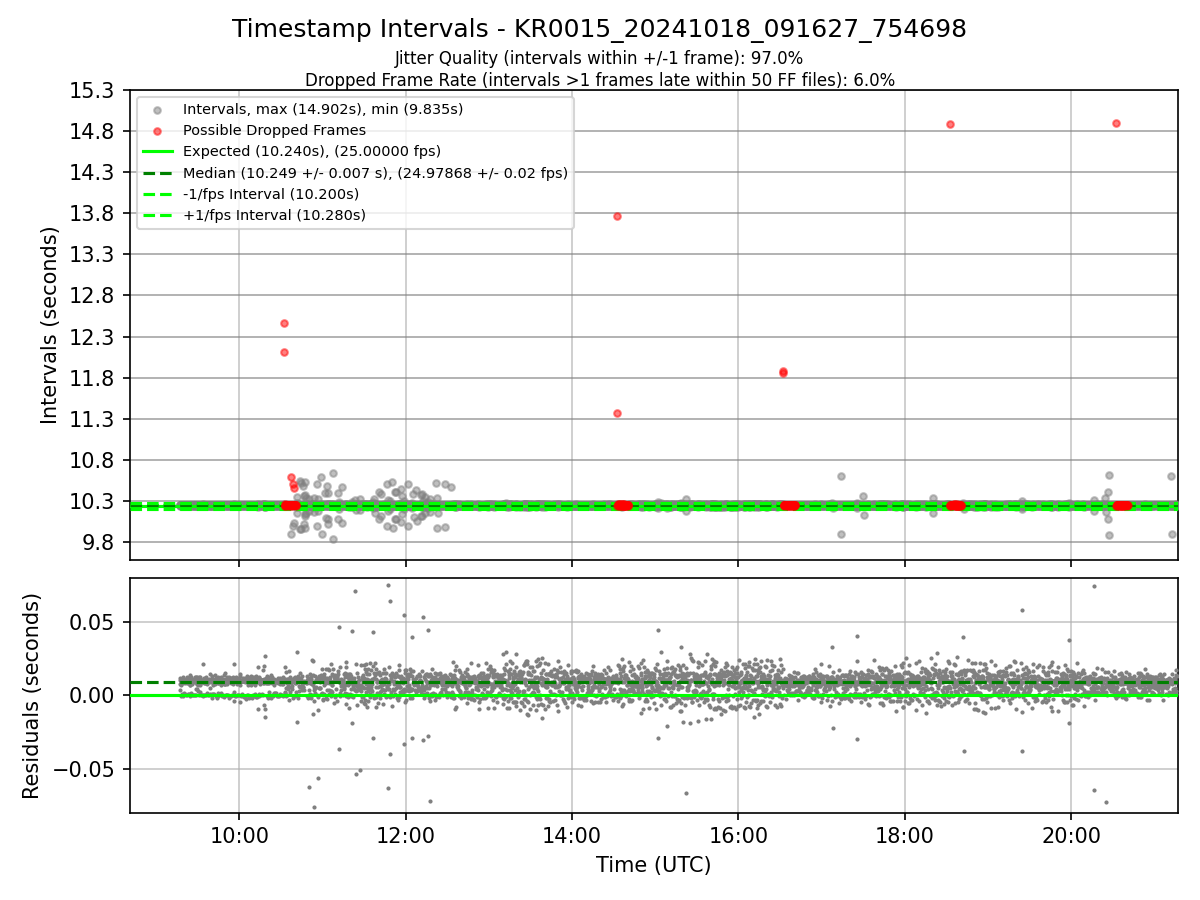Viewport: 1200px width, 900px height.
Task: Click the 18:00 x-axis tick label
Action: point(904,834)
